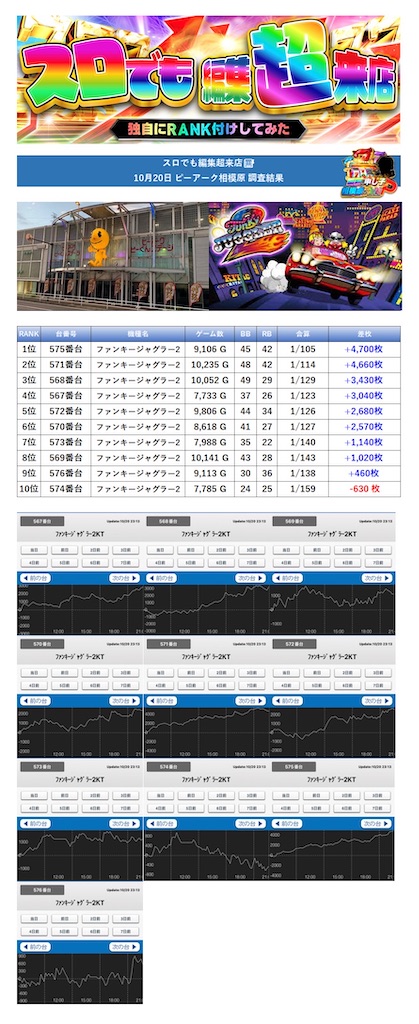Select 7日前 in the 571番台 panel
Screen dimensions: 419x1024
coord(251,685)
